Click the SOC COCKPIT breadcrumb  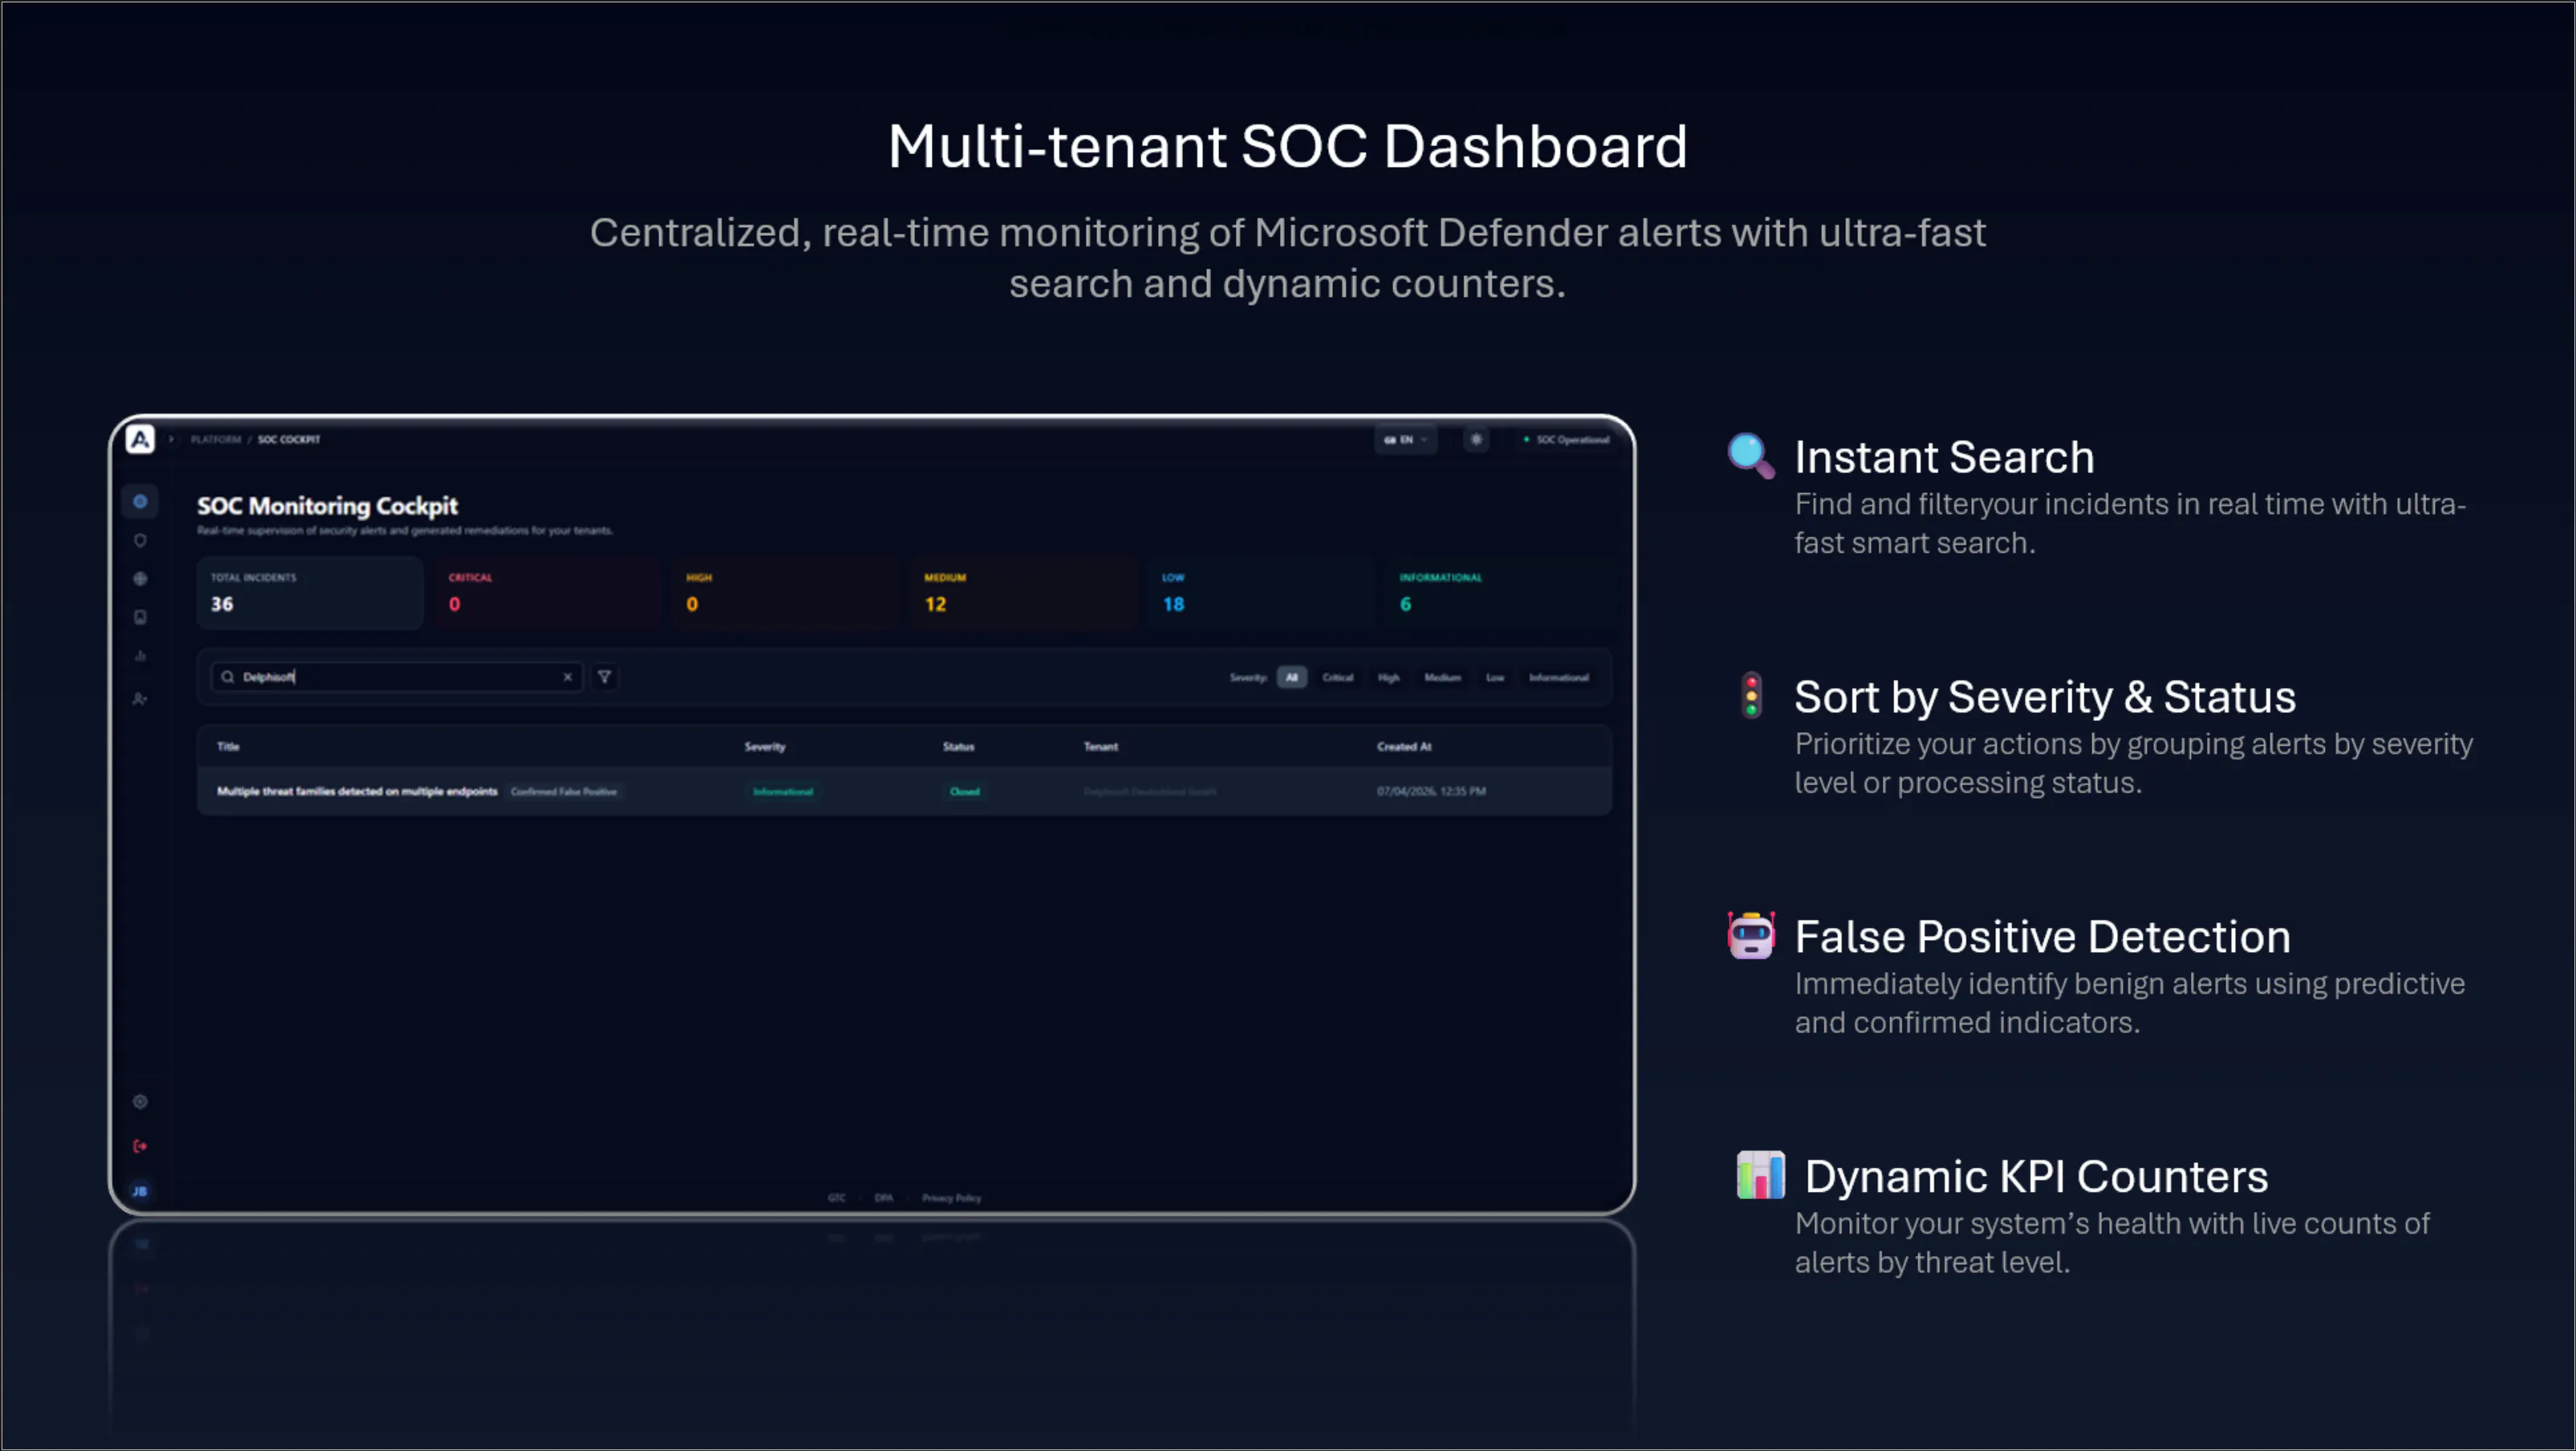point(289,439)
